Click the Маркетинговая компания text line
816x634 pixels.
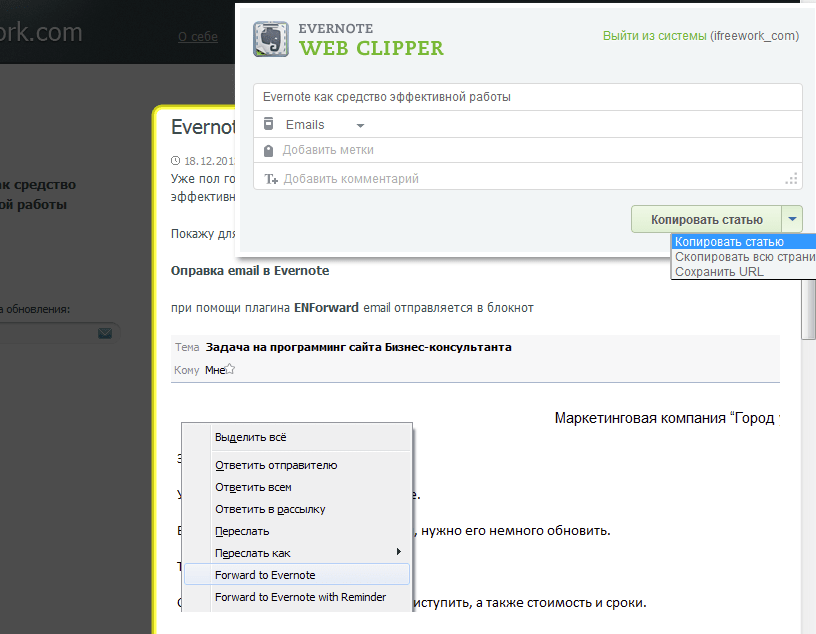coord(667,418)
